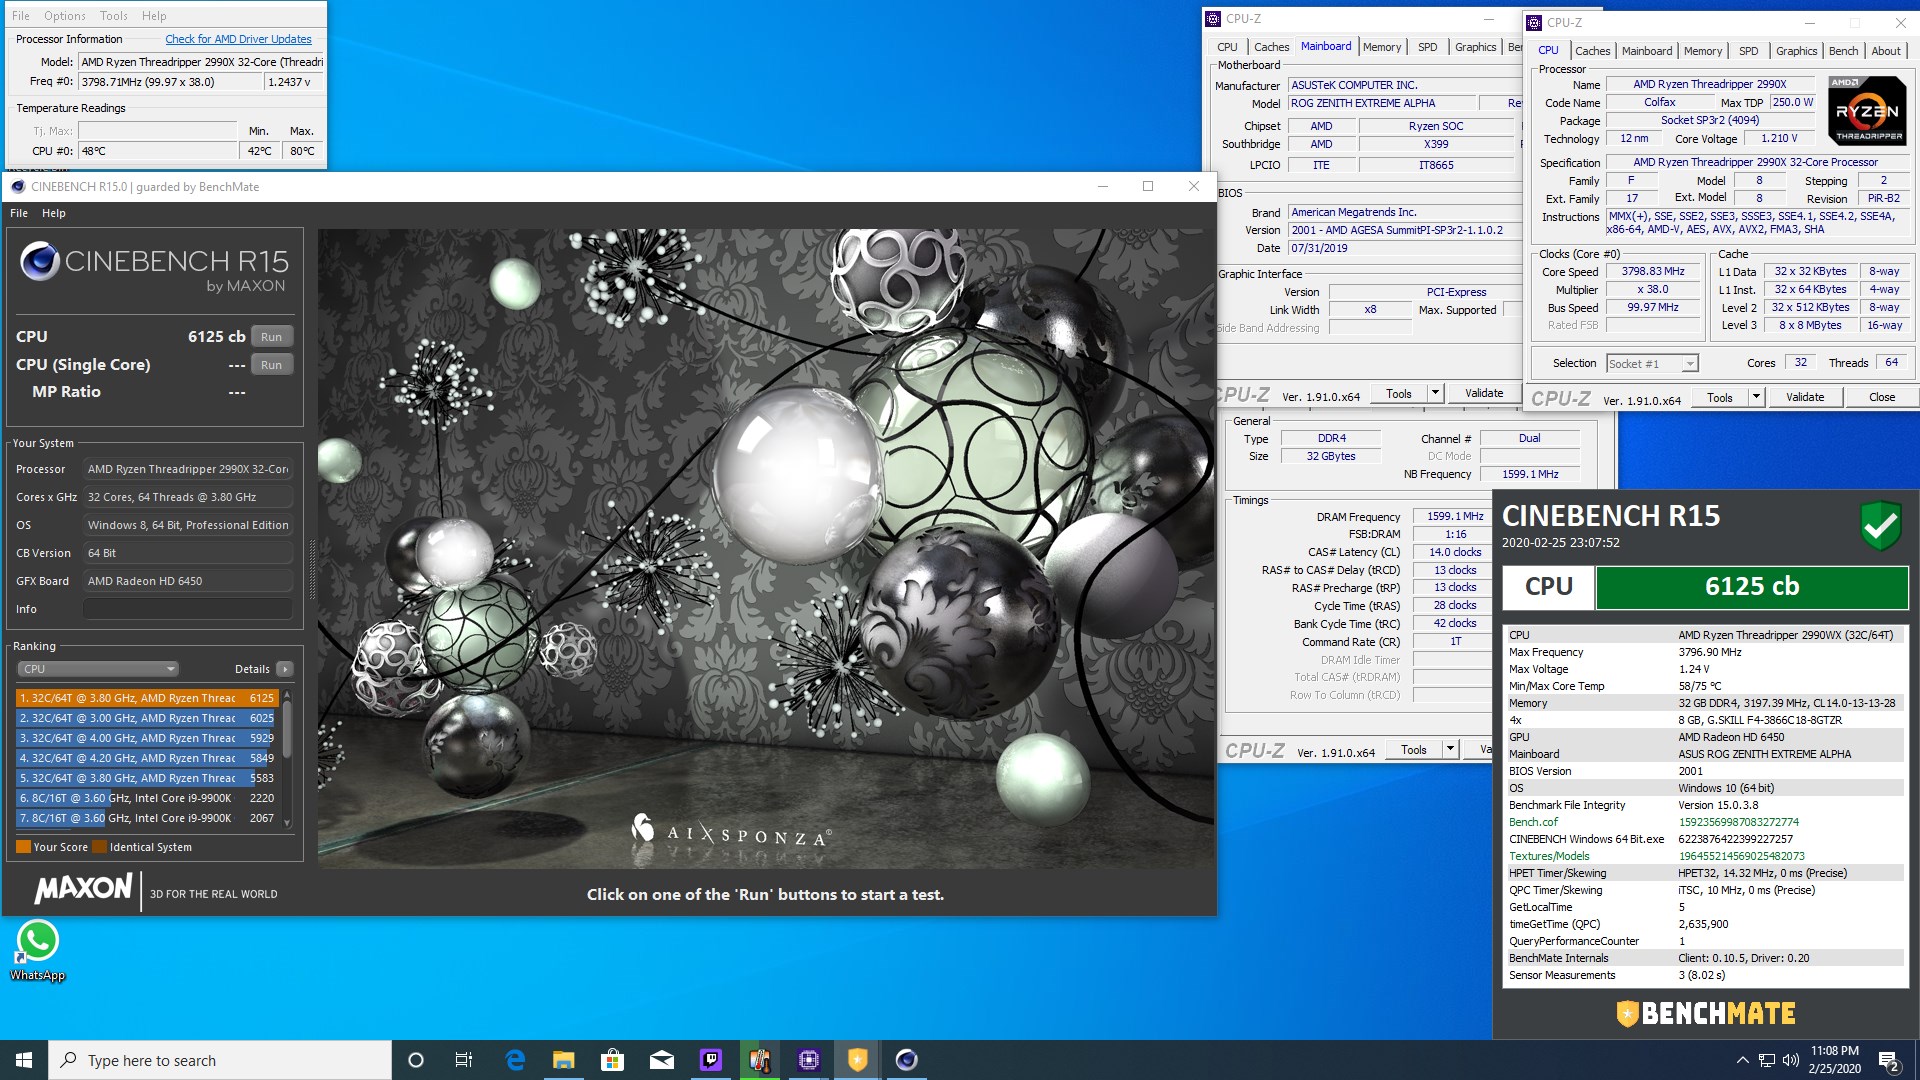
Task: Click the green 6125 cb score bar
Action: 1751,587
